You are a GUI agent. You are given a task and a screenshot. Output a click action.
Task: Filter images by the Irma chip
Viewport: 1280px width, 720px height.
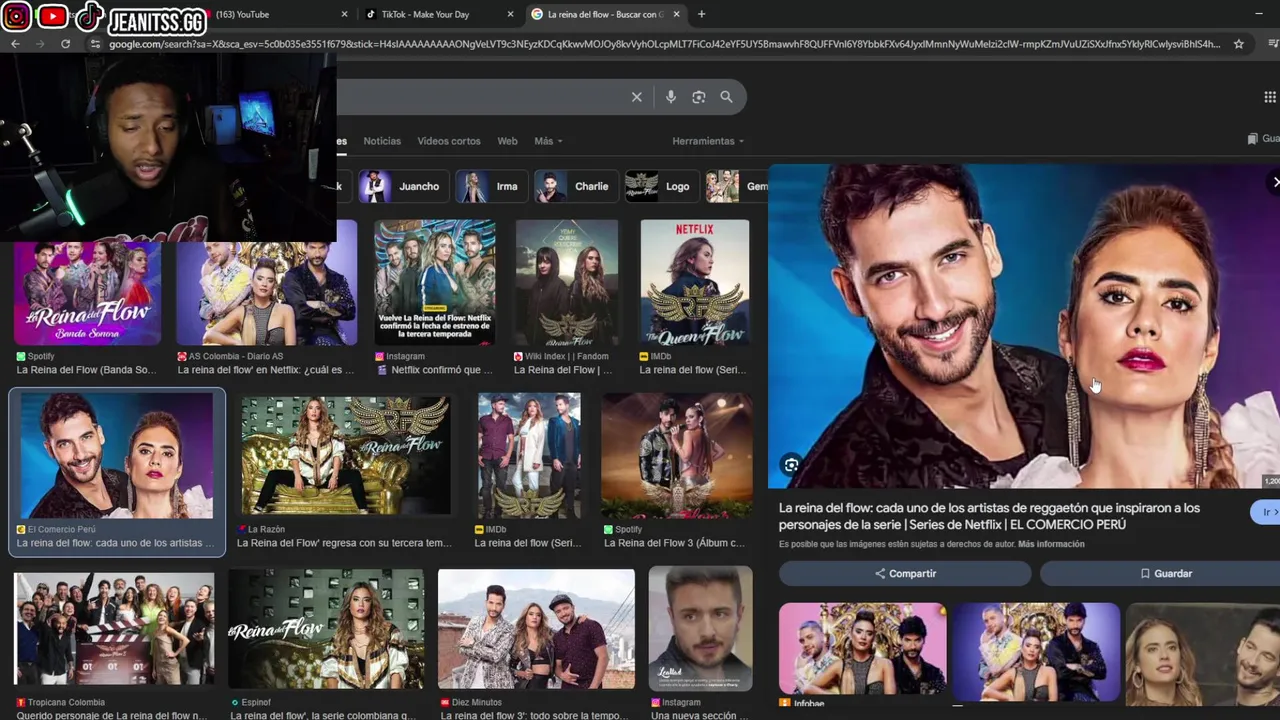point(491,186)
